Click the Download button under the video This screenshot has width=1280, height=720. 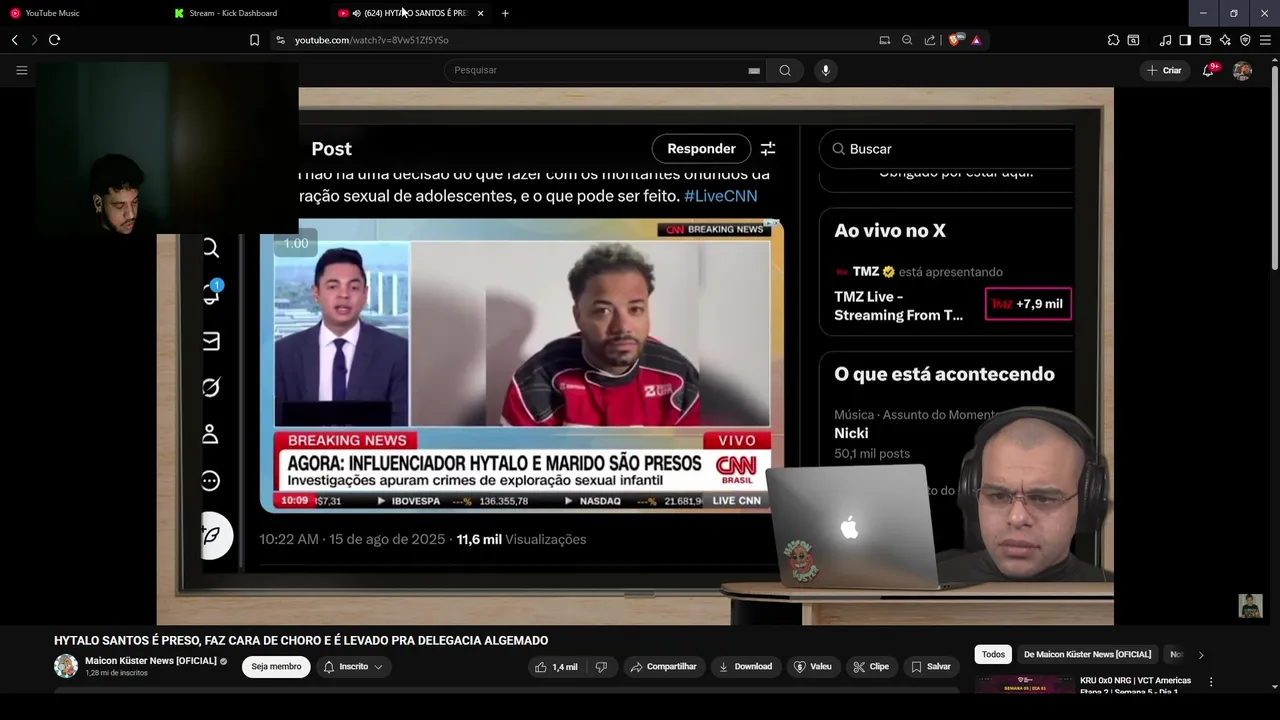click(745, 666)
